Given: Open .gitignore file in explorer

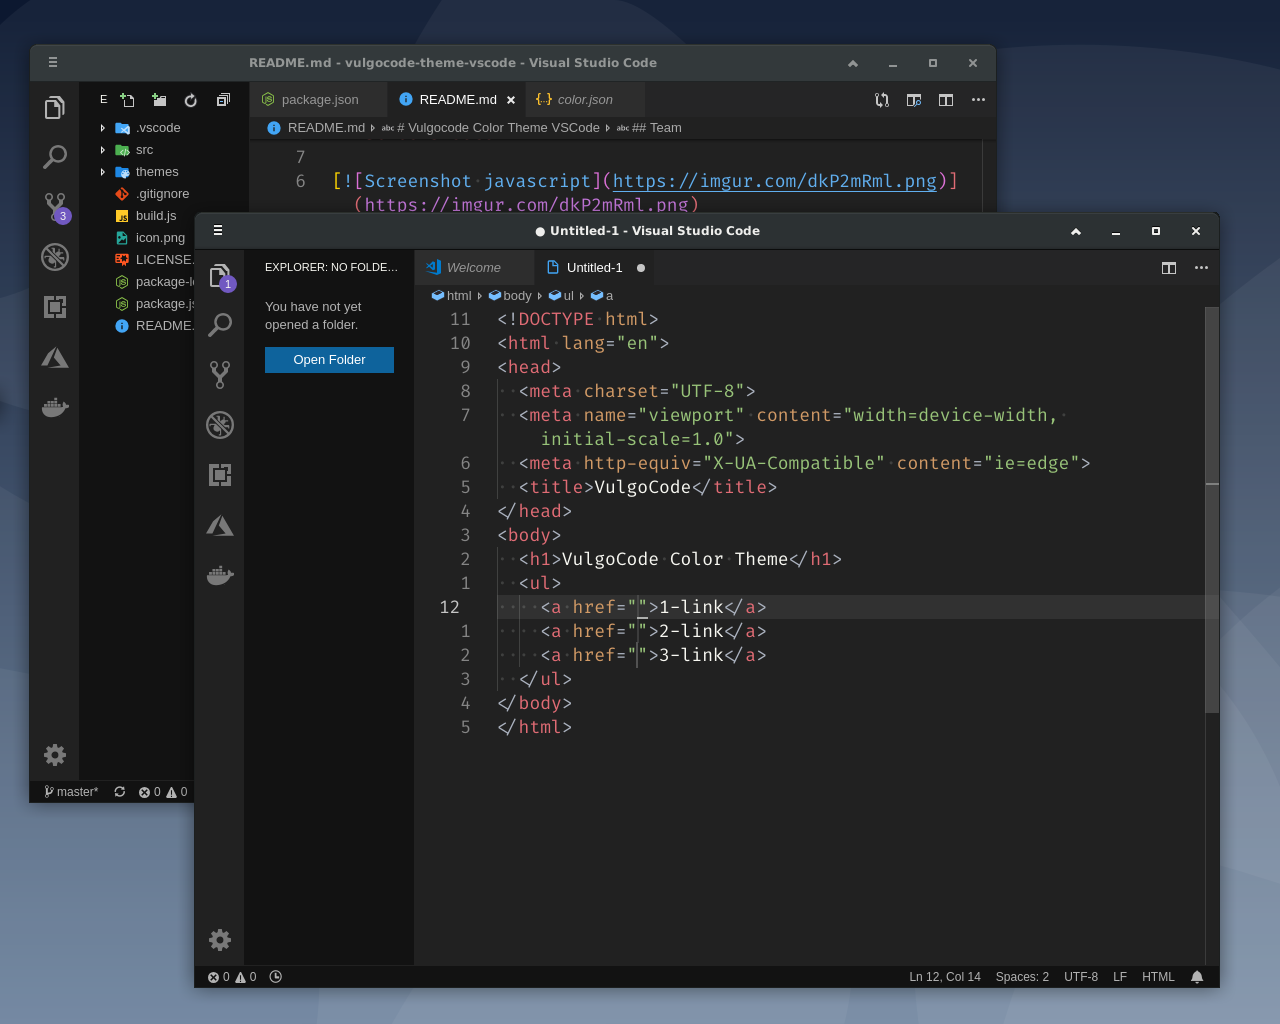Looking at the screenshot, I should tap(162, 194).
